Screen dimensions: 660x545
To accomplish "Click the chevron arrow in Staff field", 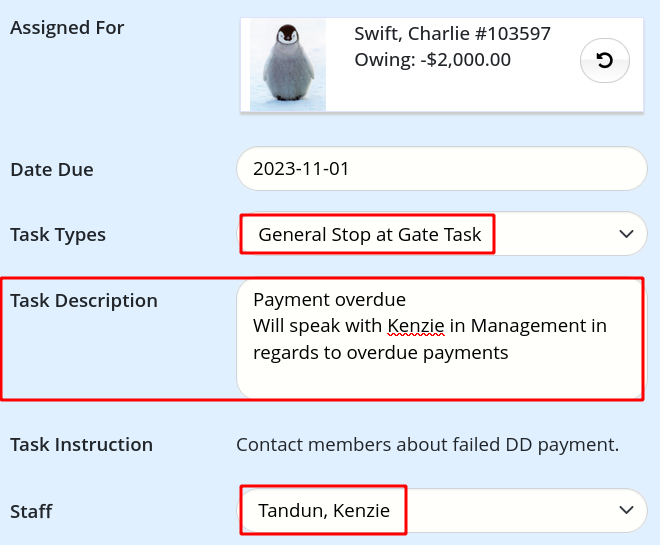I will coord(626,510).
